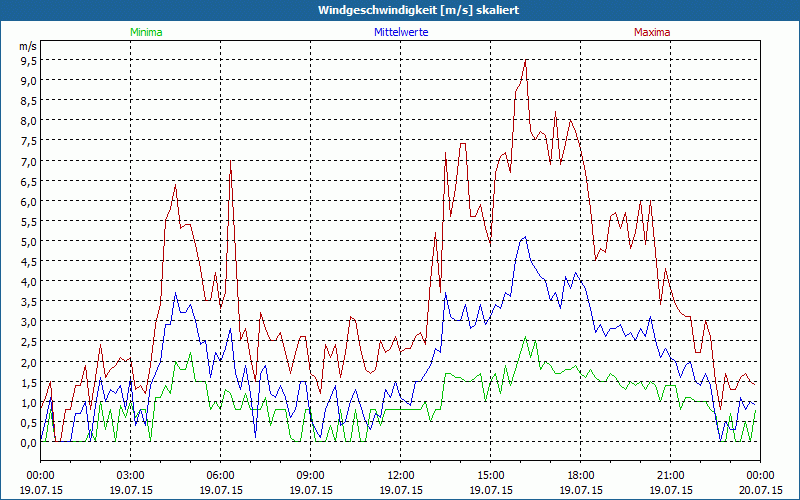
Task: Select the 09:00 time label on x-axis
Action: click(x=310, y=475)
